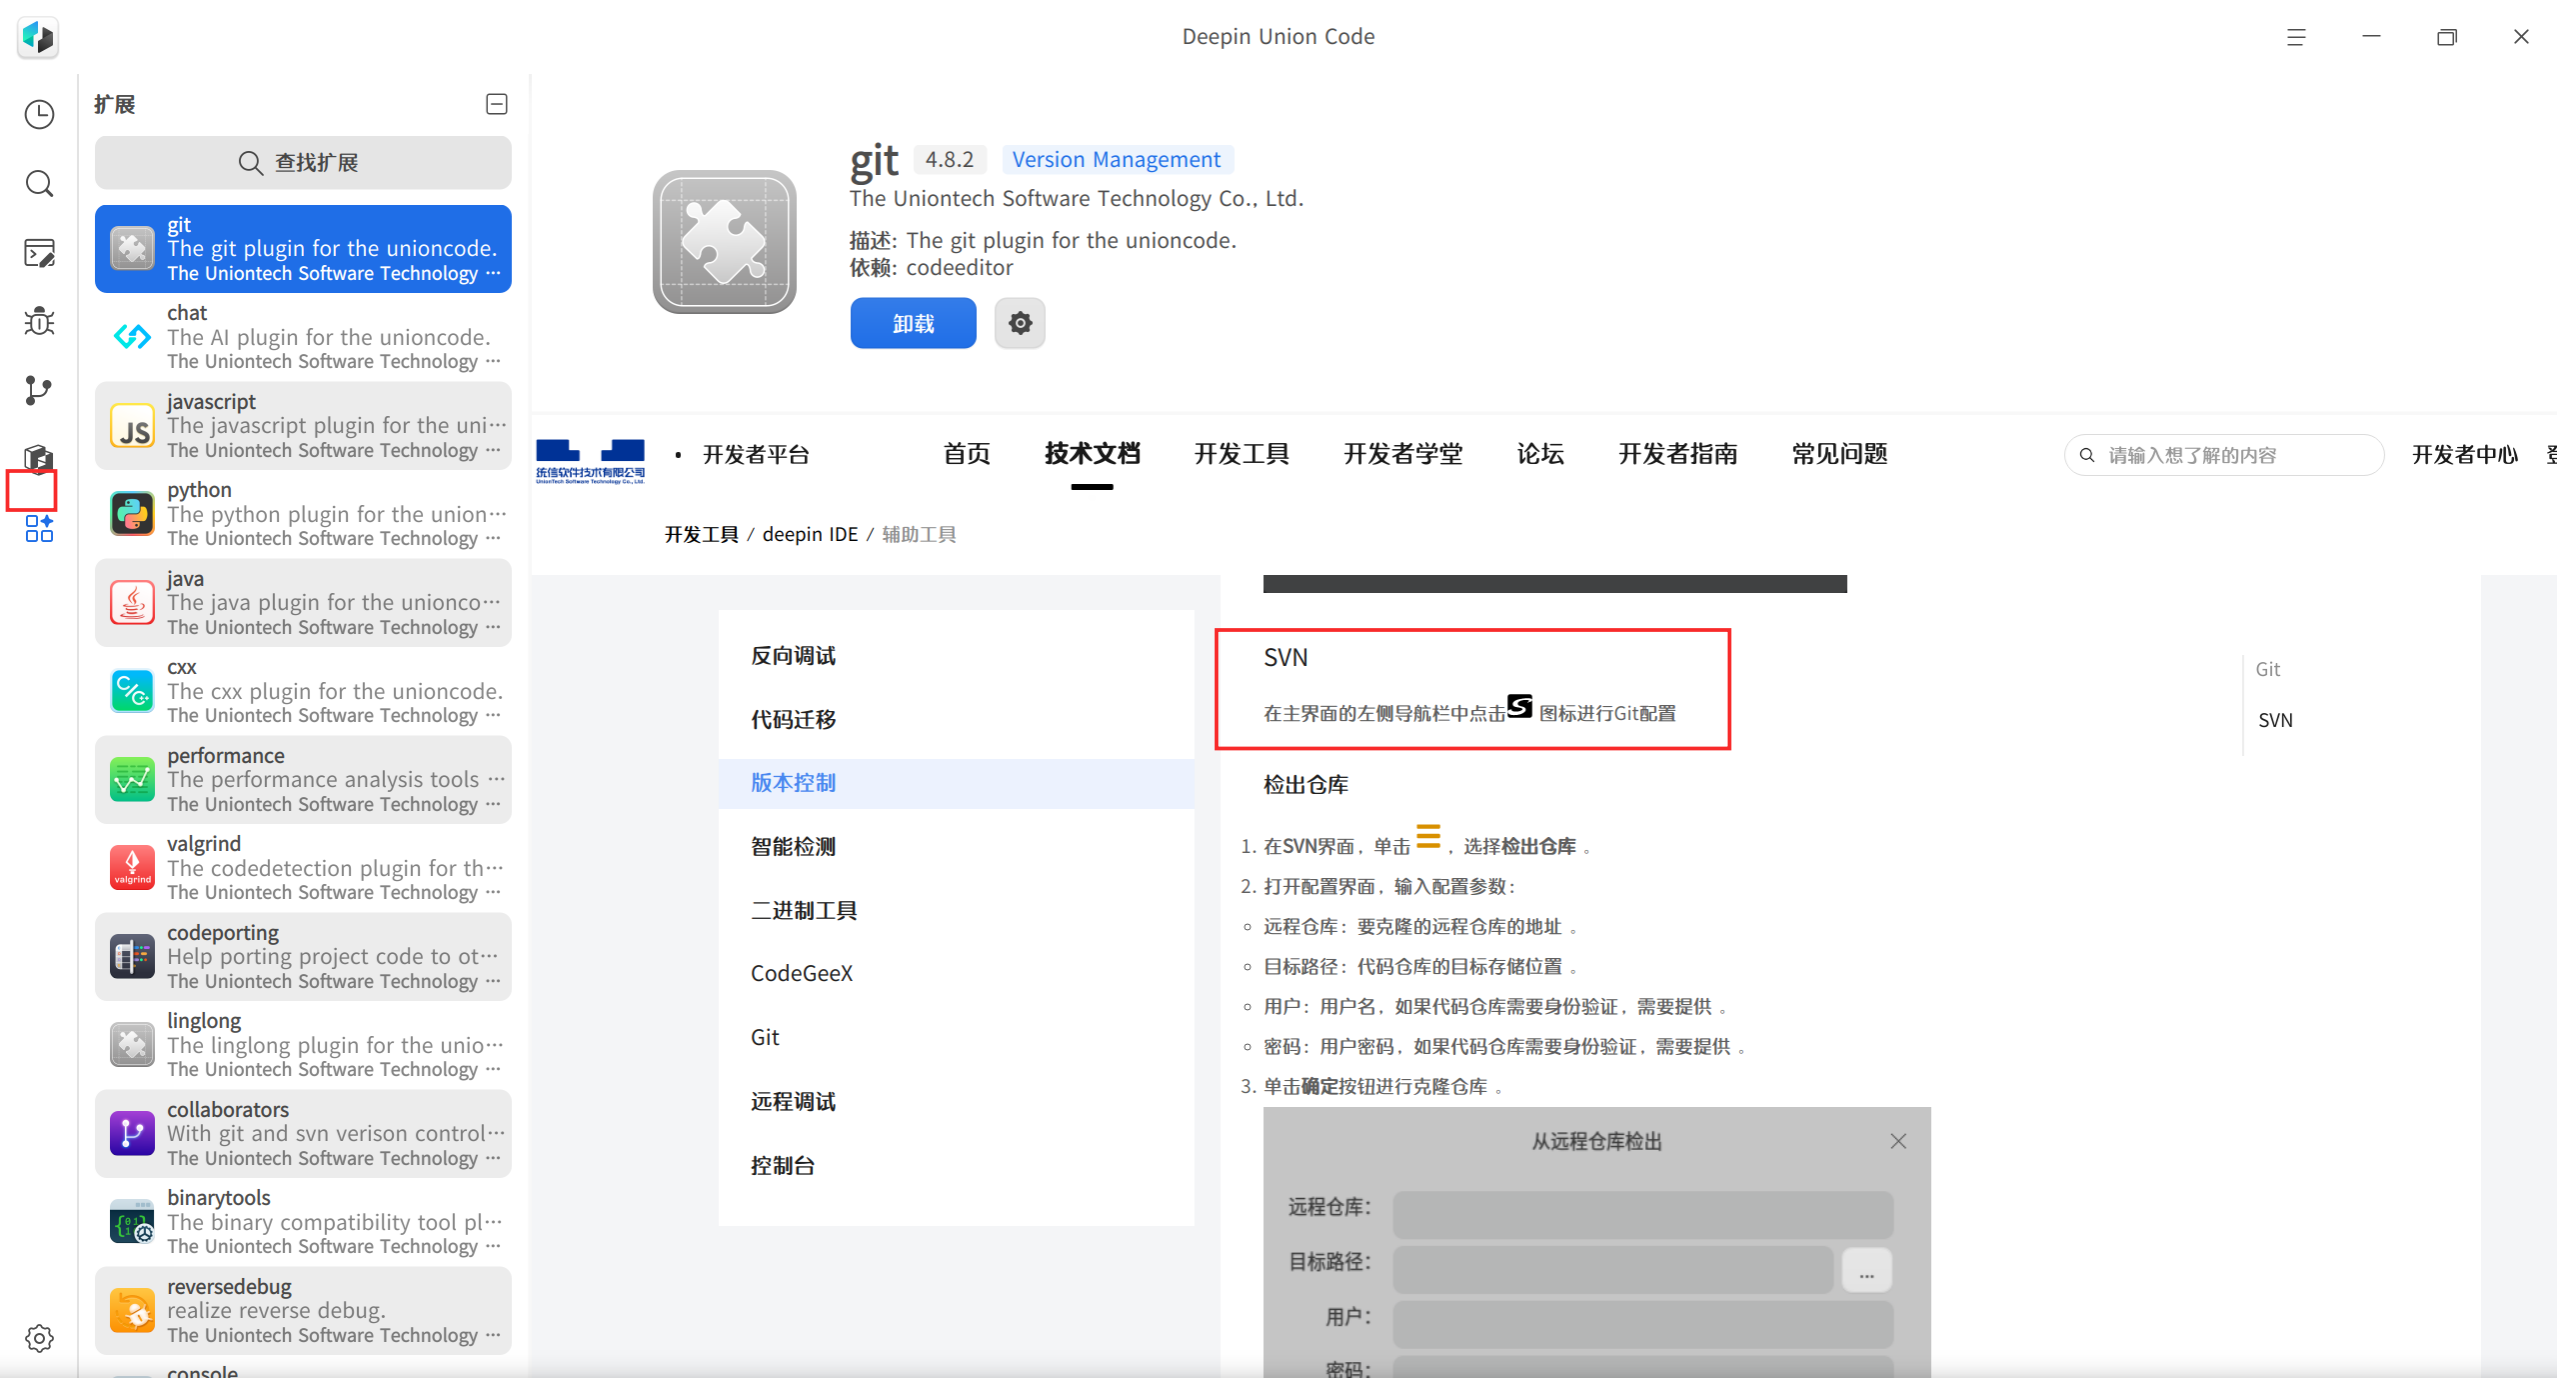Jump to SVN anchor on right outline
Screen dimensions: 2557x1378
point(2275,720)
